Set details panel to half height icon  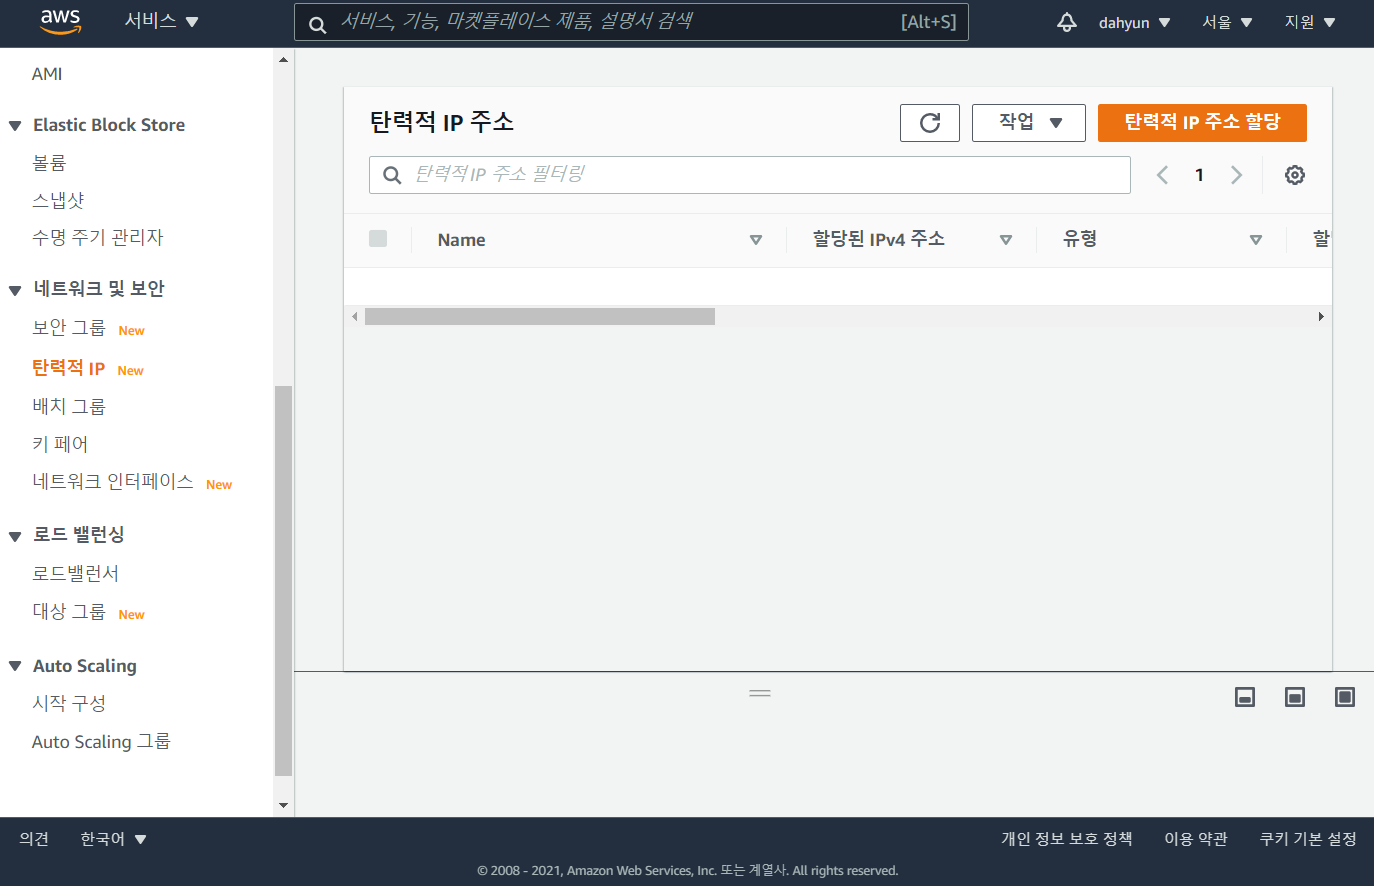click(1295, 697)
